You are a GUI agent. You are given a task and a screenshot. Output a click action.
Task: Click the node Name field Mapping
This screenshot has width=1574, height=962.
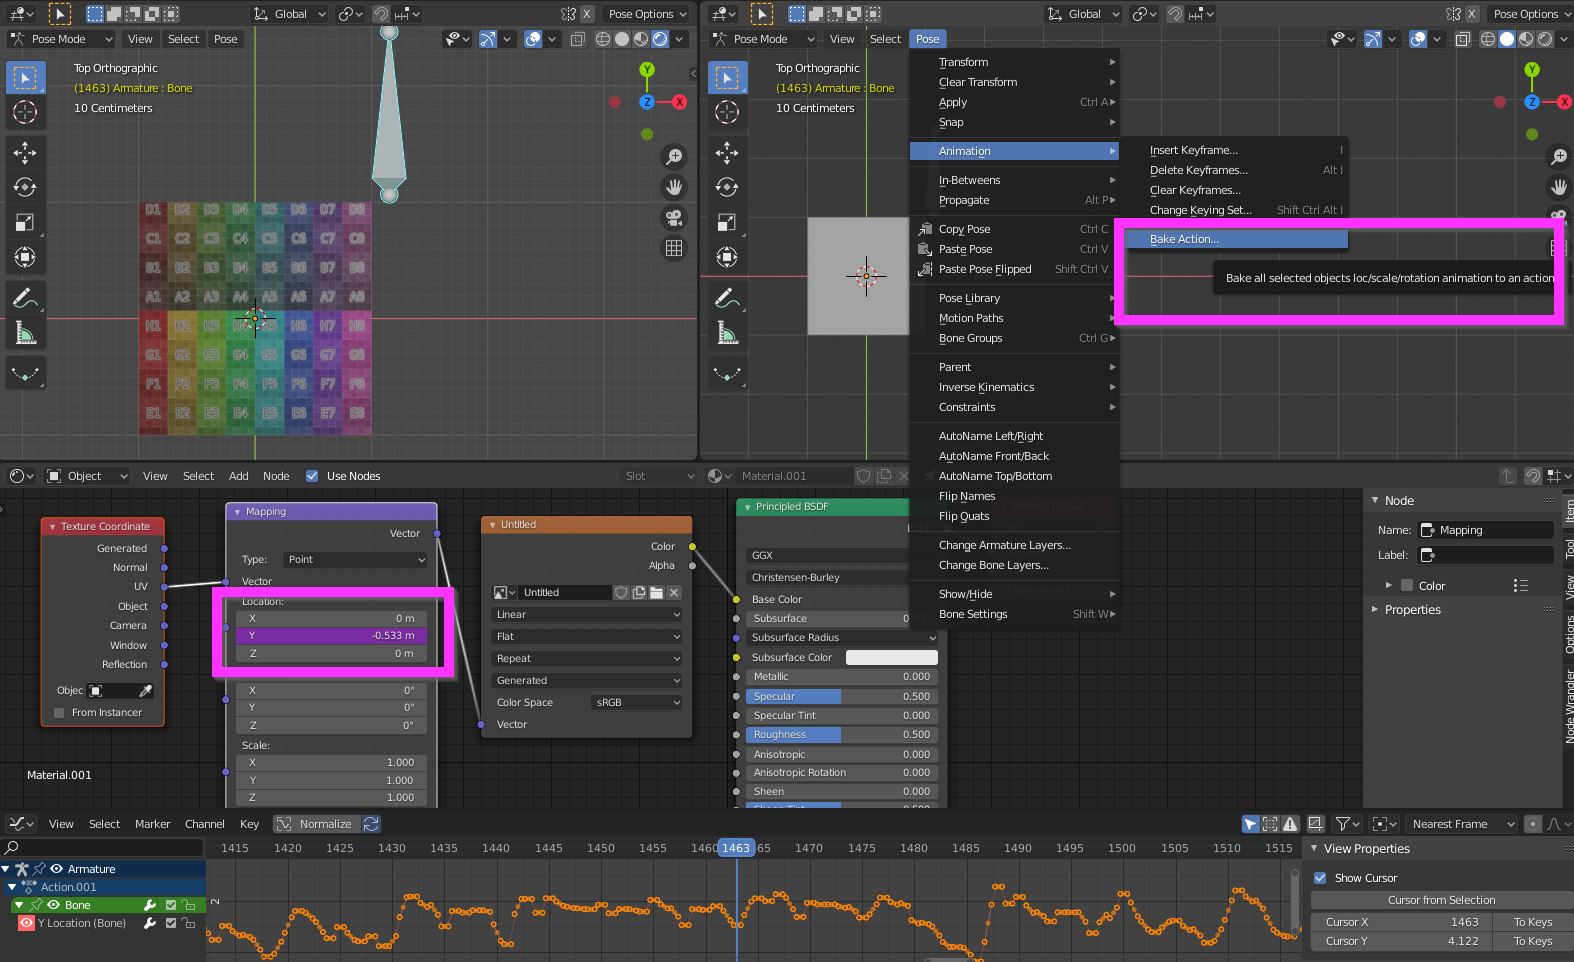pyautogui.click(x=1487, y=530)
